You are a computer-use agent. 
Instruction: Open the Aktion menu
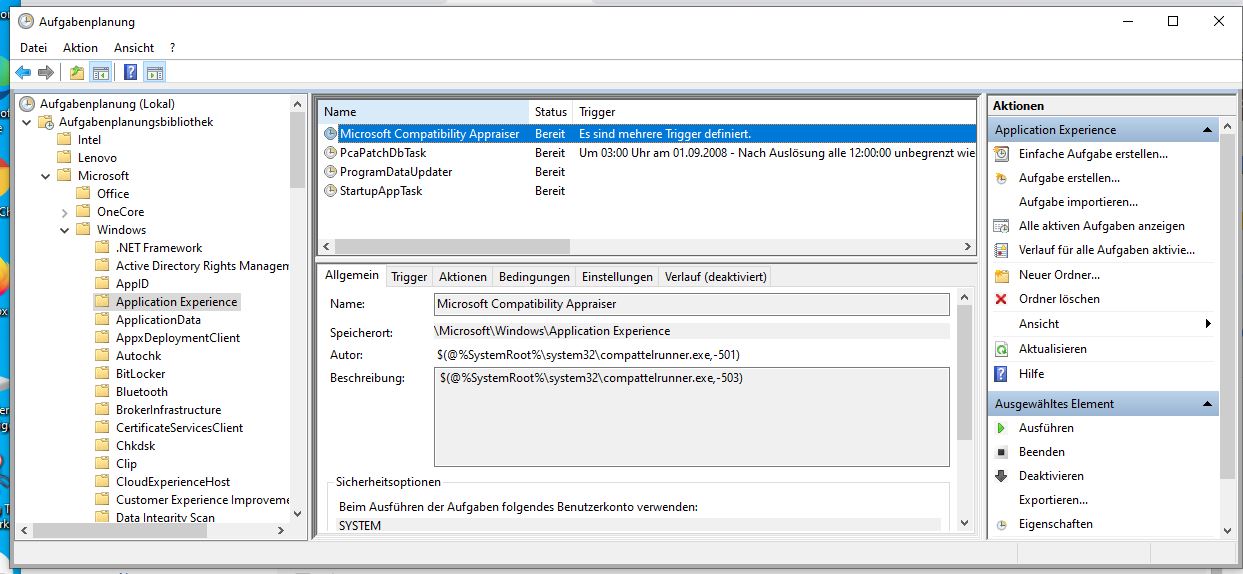[x=80, y=48]
